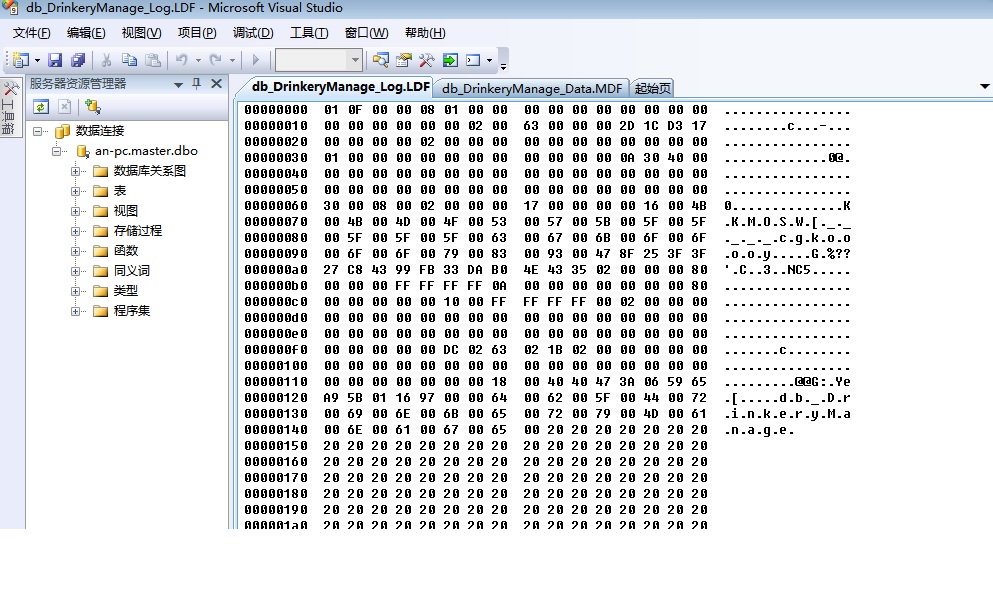993x614 pixels.
Task: Click the Redo arrow icon
Action: pos(216,60)
